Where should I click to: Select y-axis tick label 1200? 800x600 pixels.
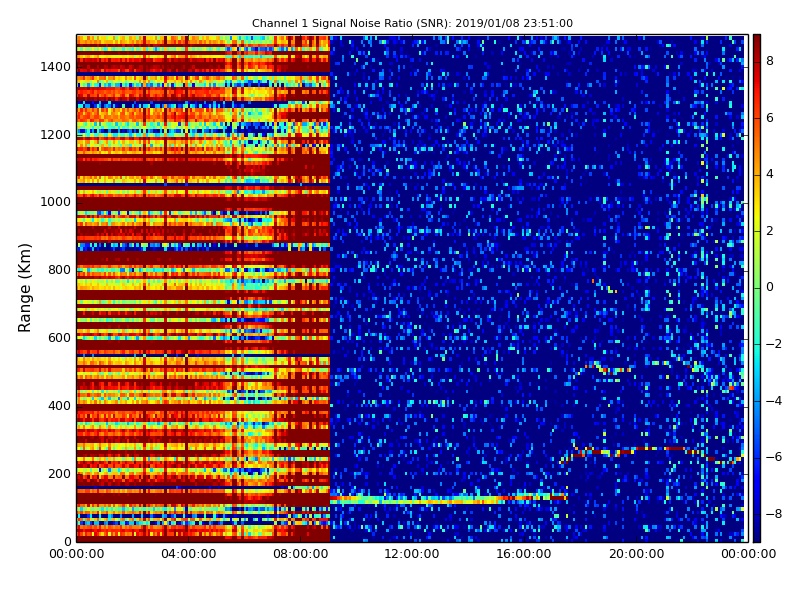(56, 135)
